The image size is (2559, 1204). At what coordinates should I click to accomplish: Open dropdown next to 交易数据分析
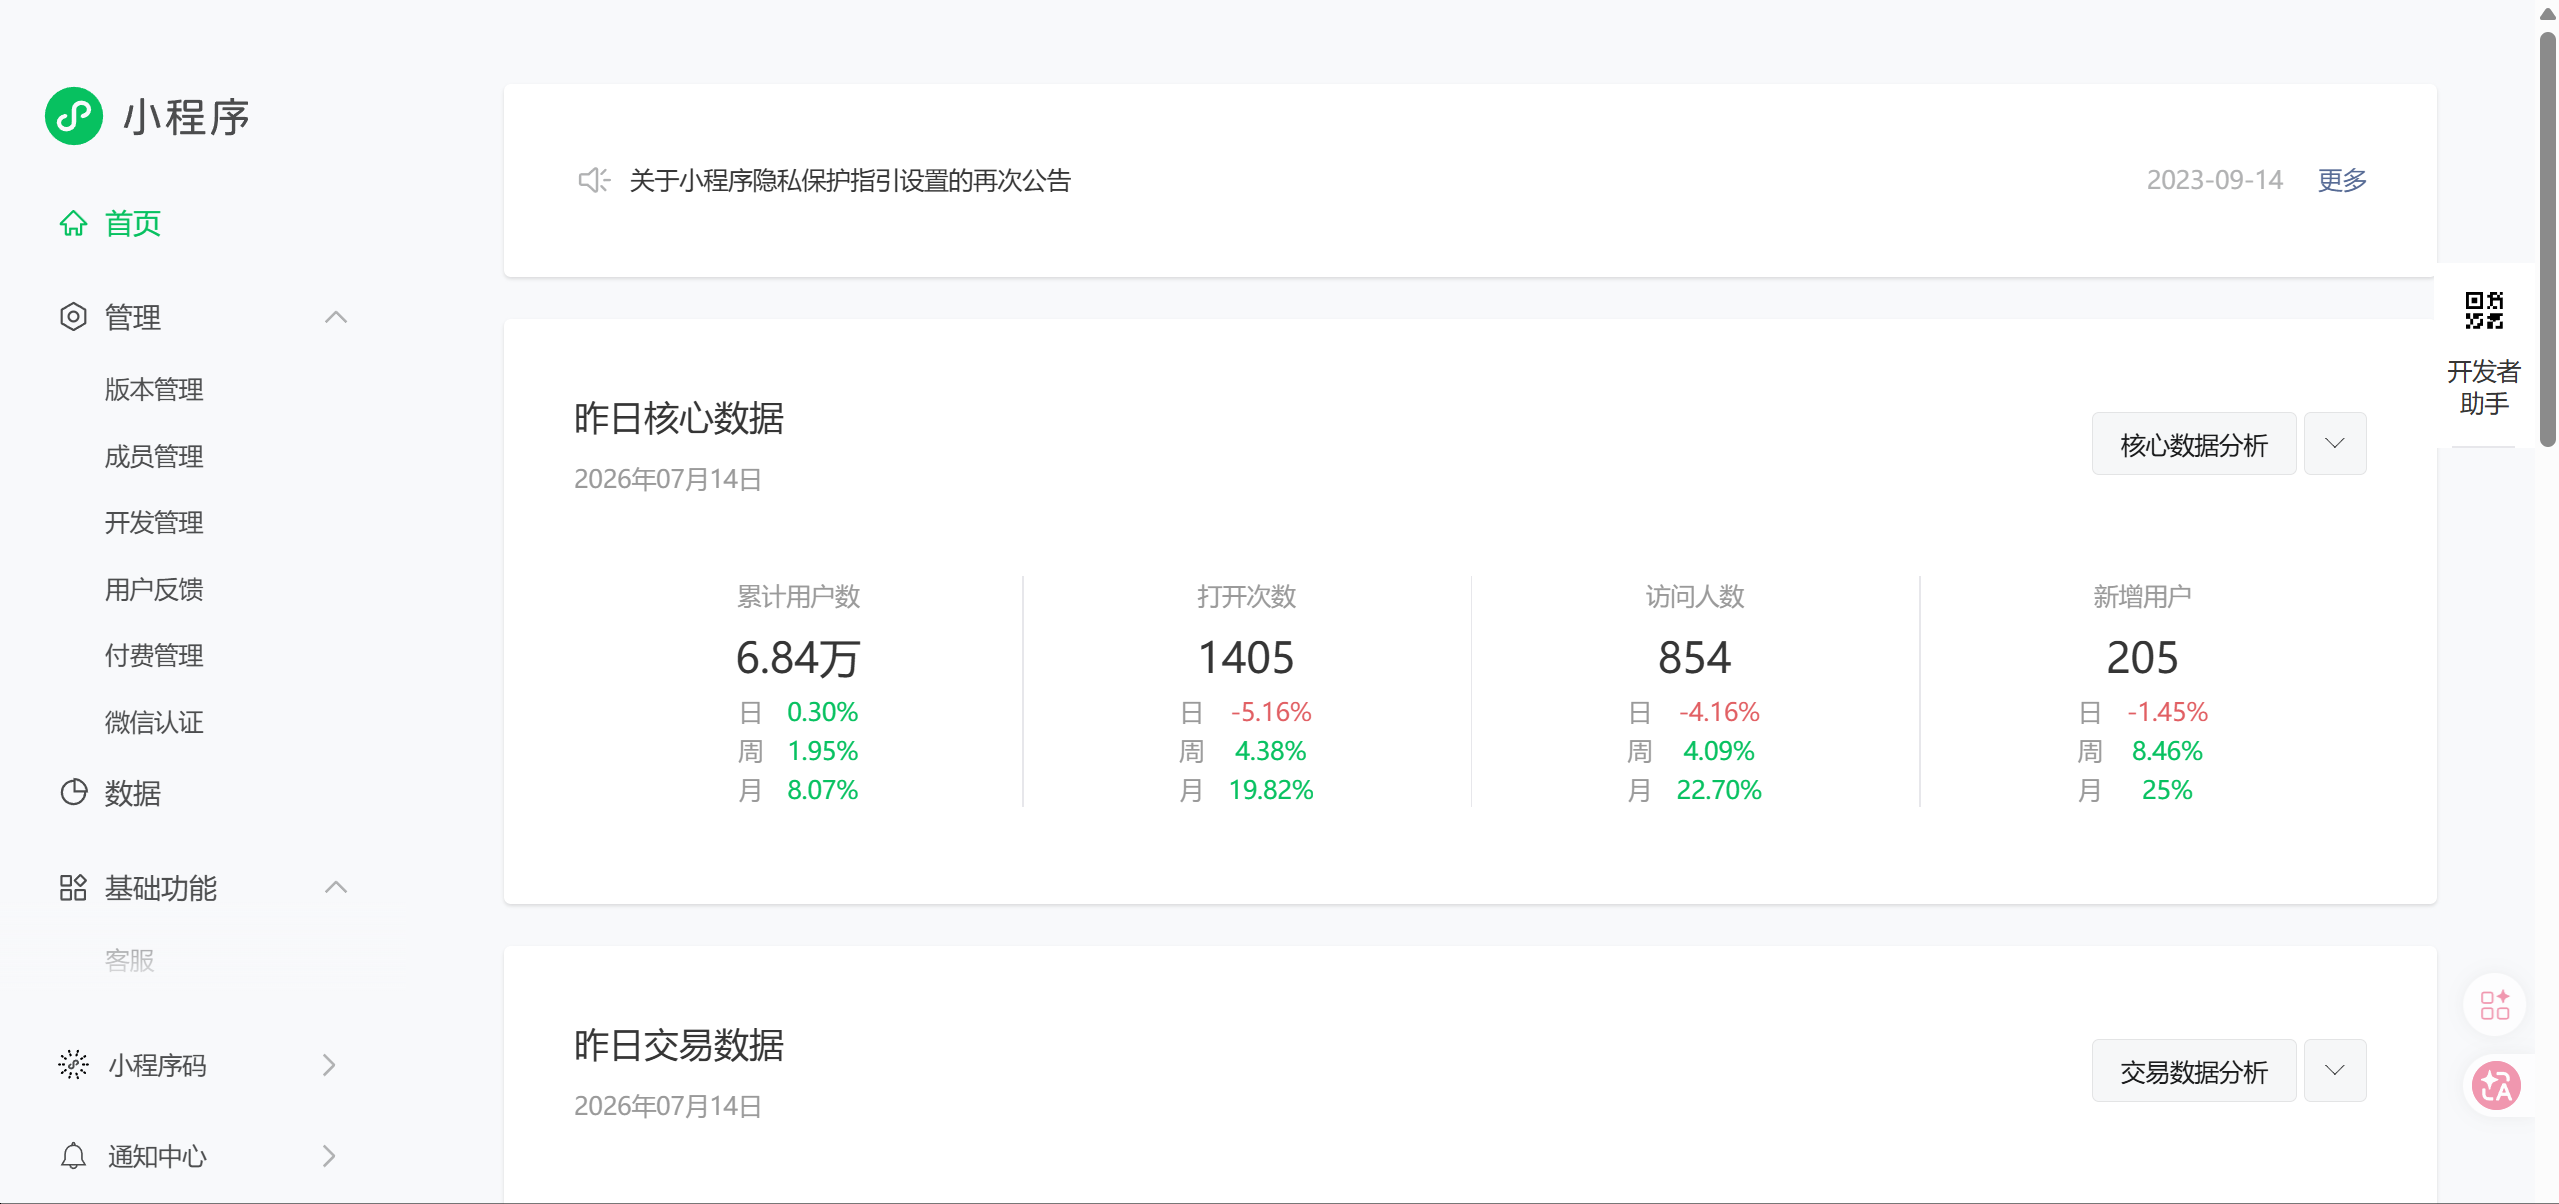point(2335,1070)
